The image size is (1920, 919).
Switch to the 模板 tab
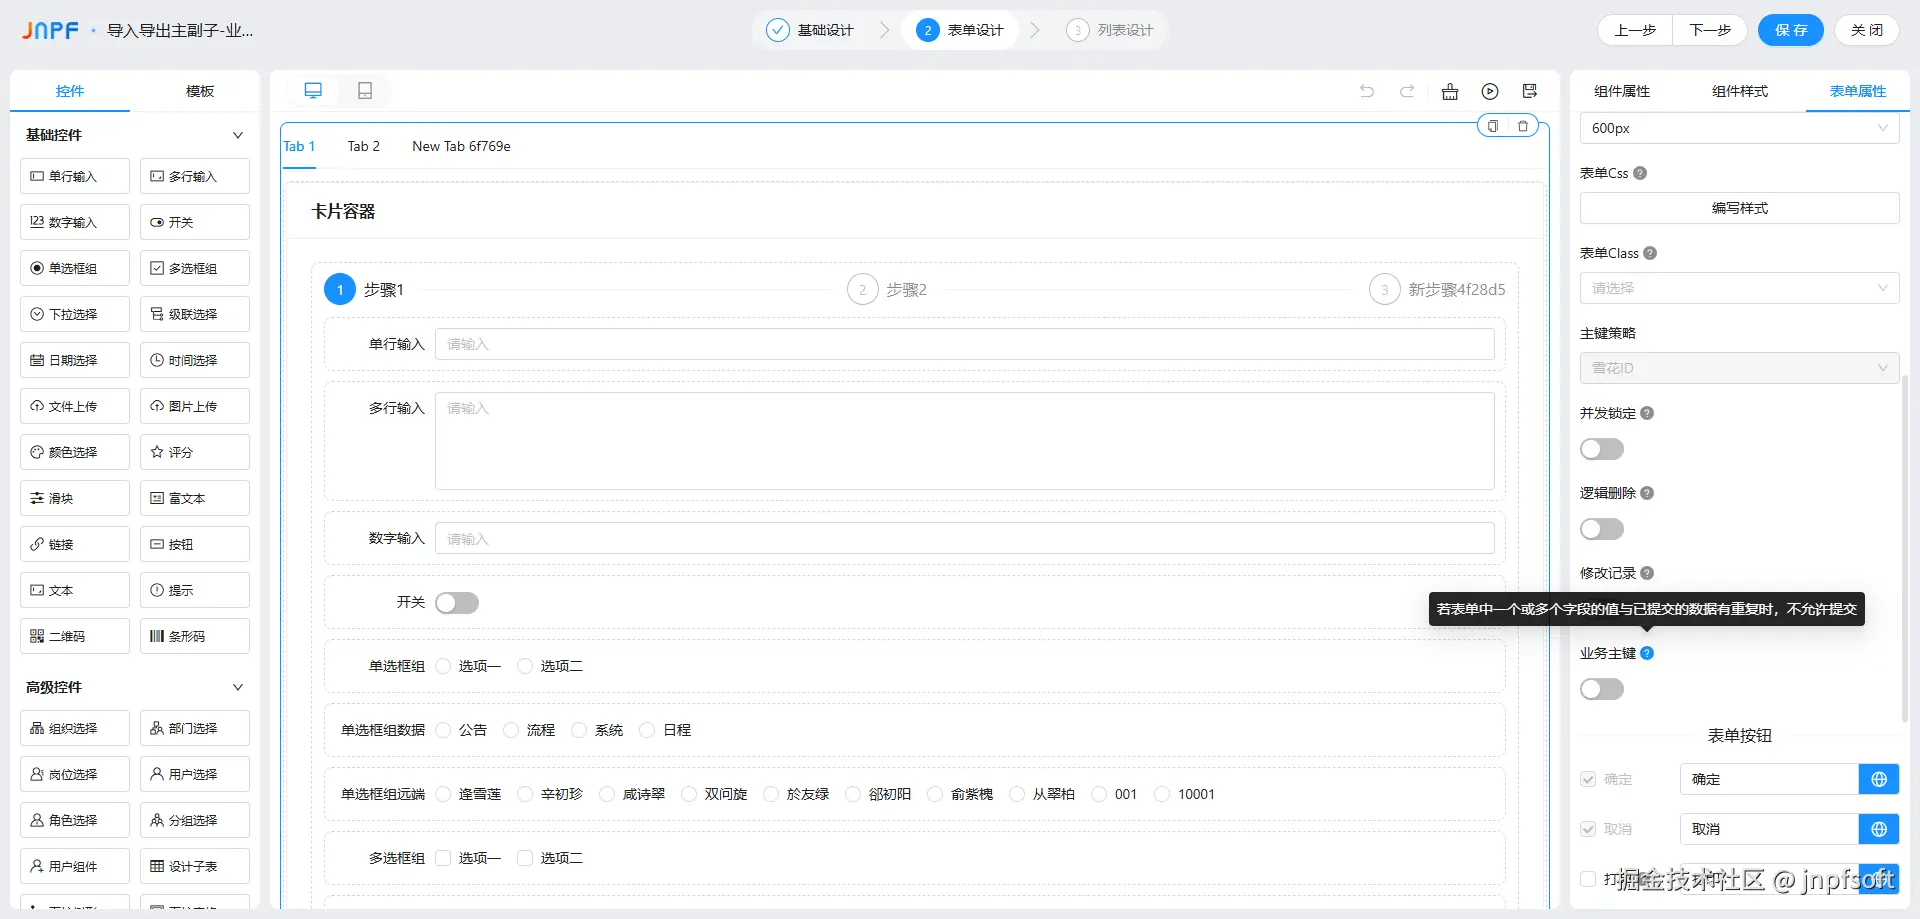point(200,91)
